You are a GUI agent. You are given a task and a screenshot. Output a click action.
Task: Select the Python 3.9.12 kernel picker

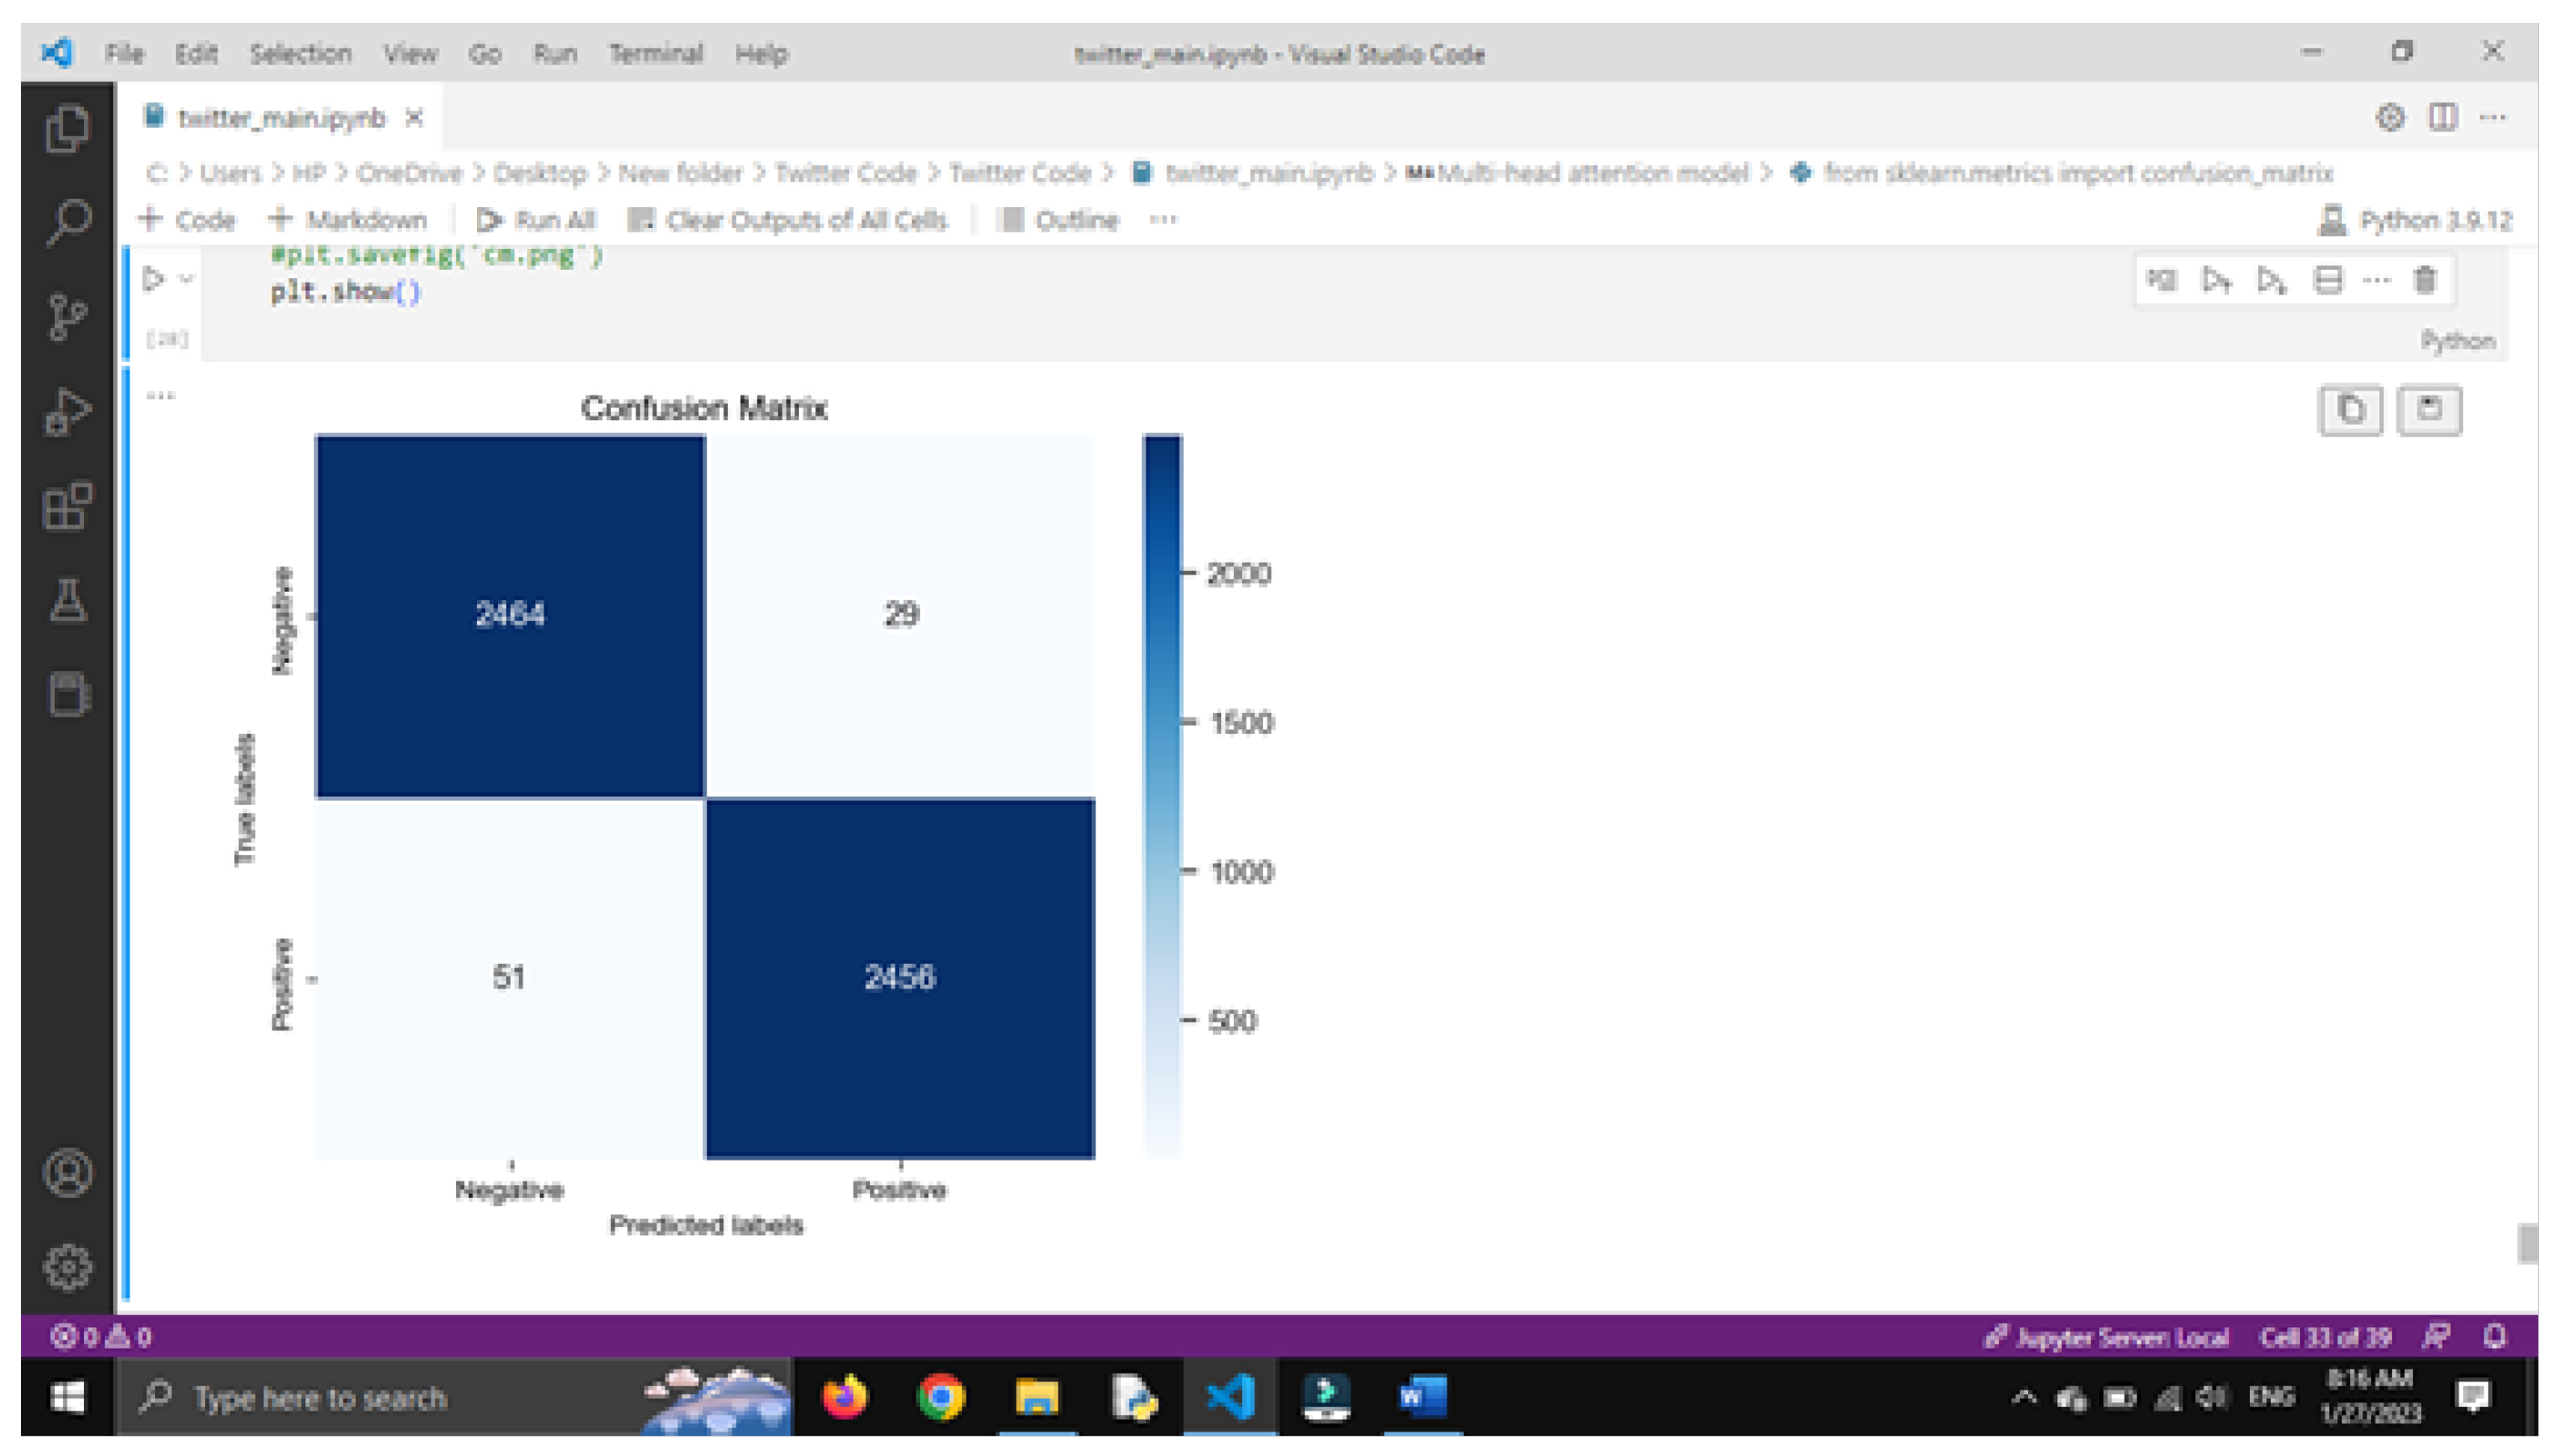(2415, 220)
